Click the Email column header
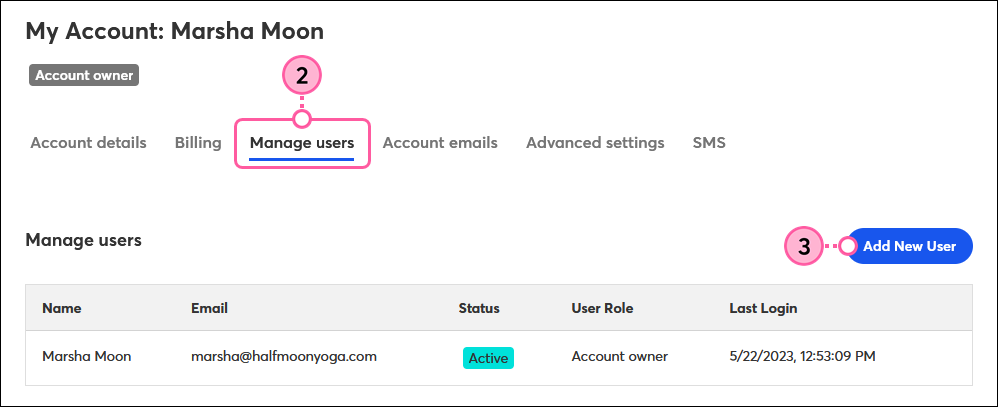 coord(209,308)
